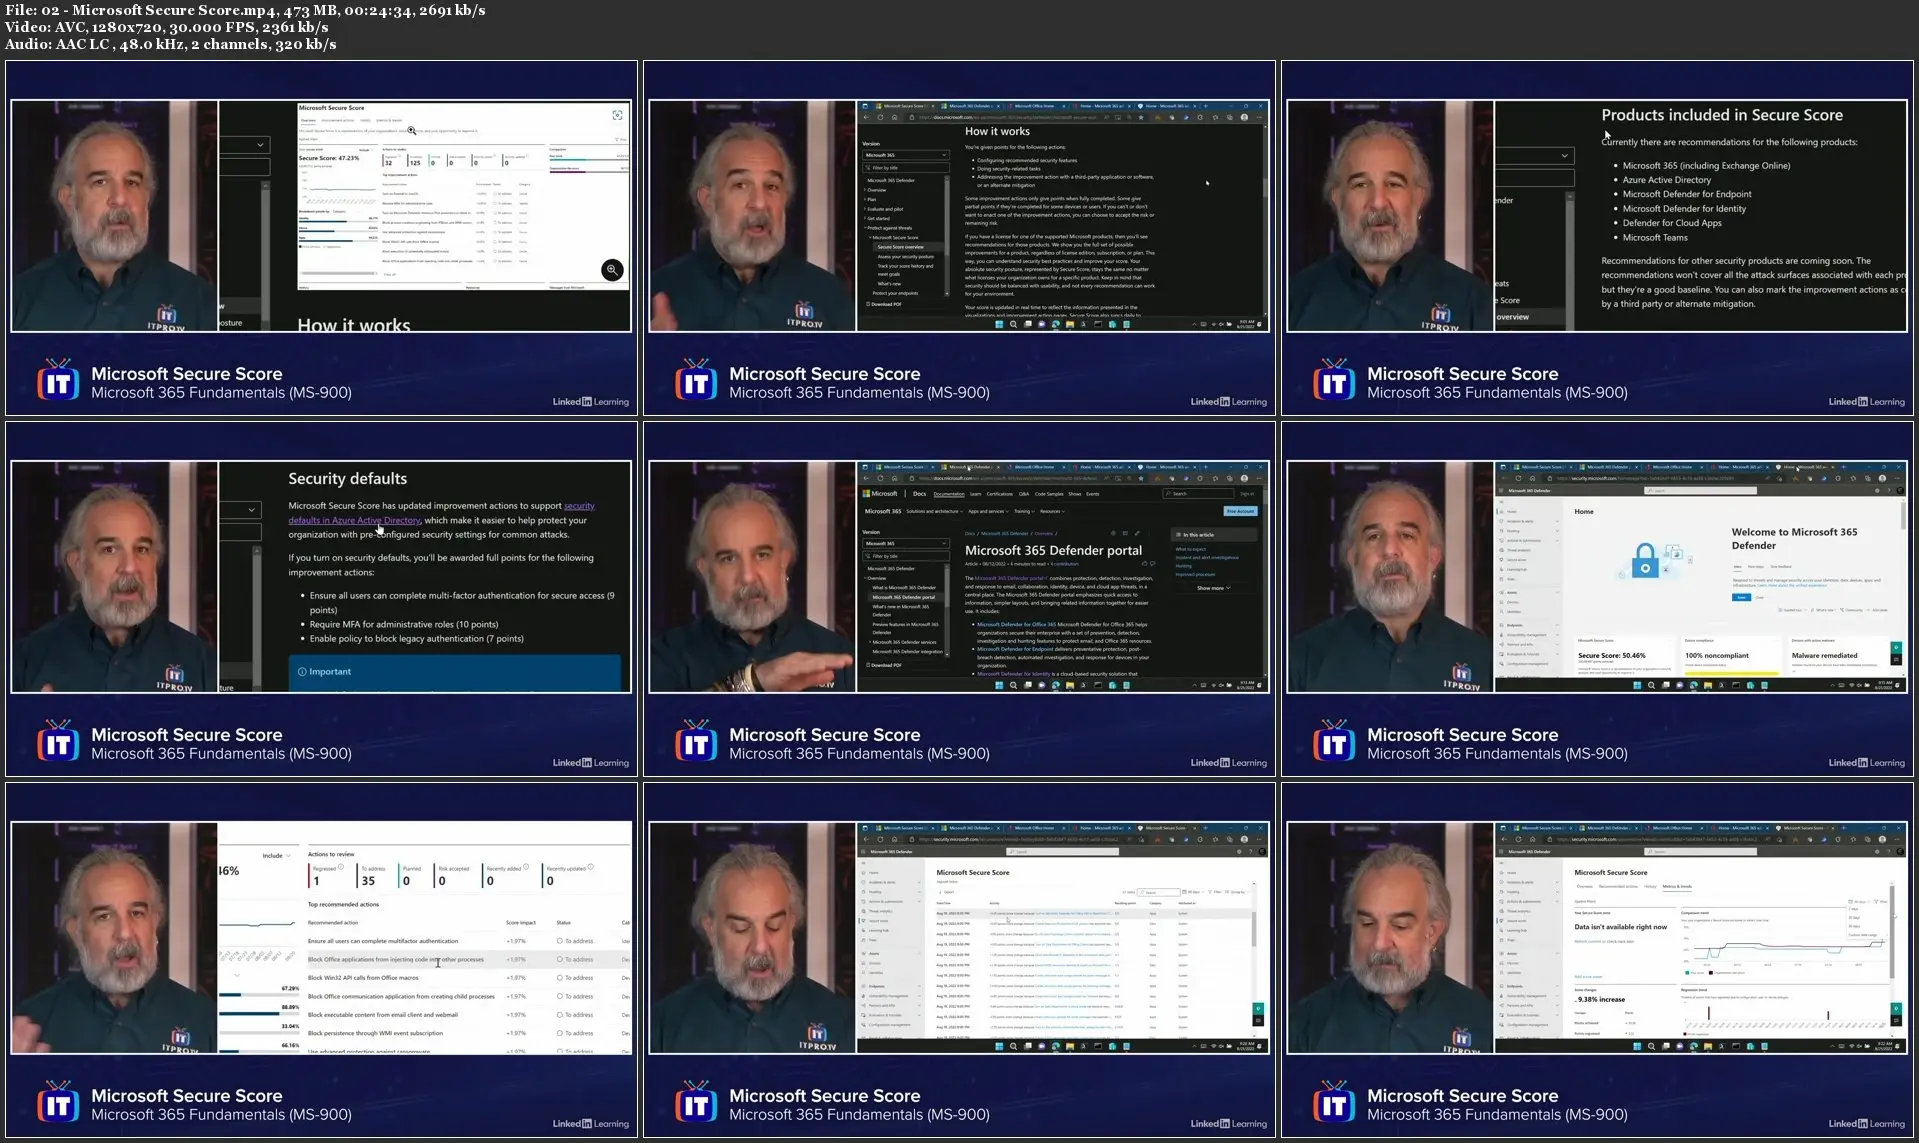Open the Certifications item in the Docs header
The image size is (1919, 1143).
pyautogui.click(x=999, y=494)
